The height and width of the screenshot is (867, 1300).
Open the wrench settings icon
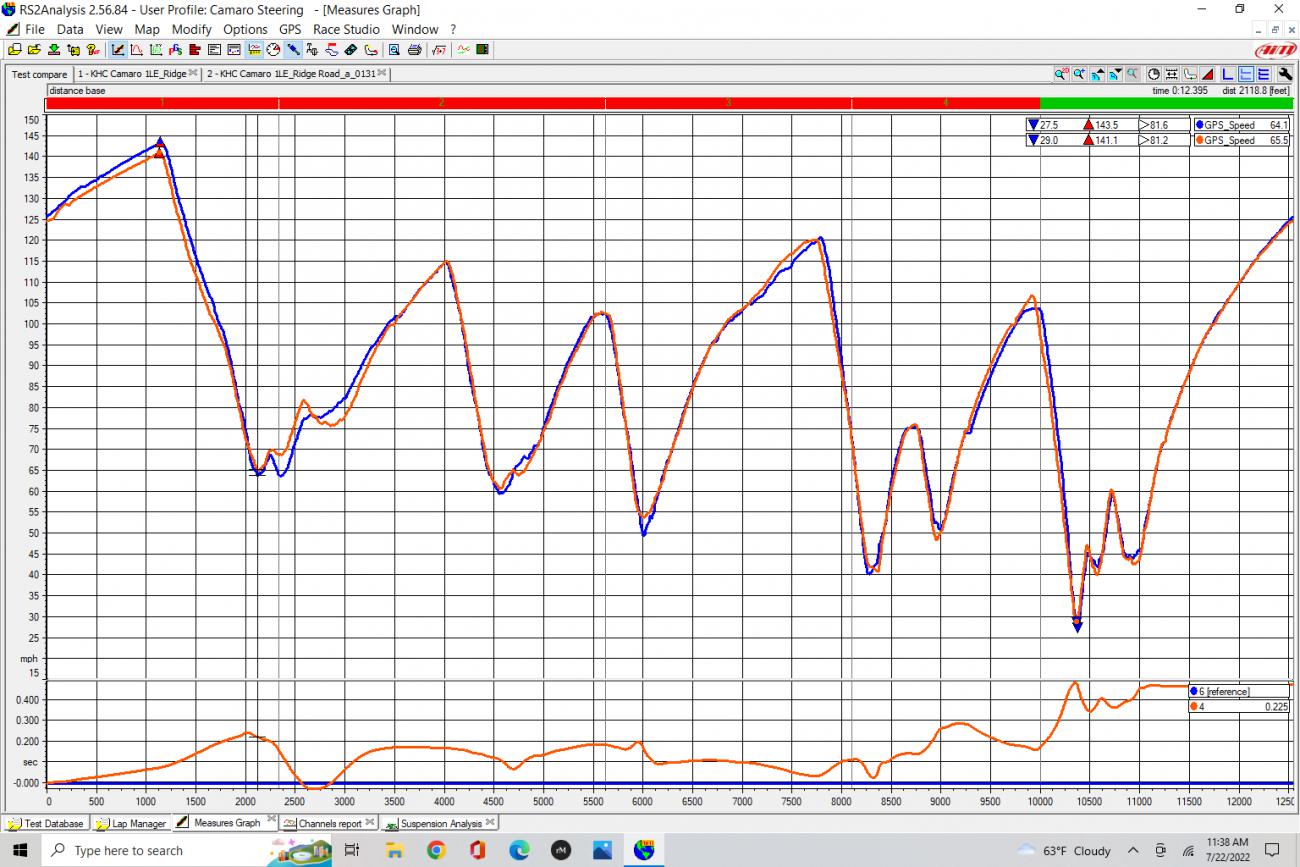click(1285, 74)
